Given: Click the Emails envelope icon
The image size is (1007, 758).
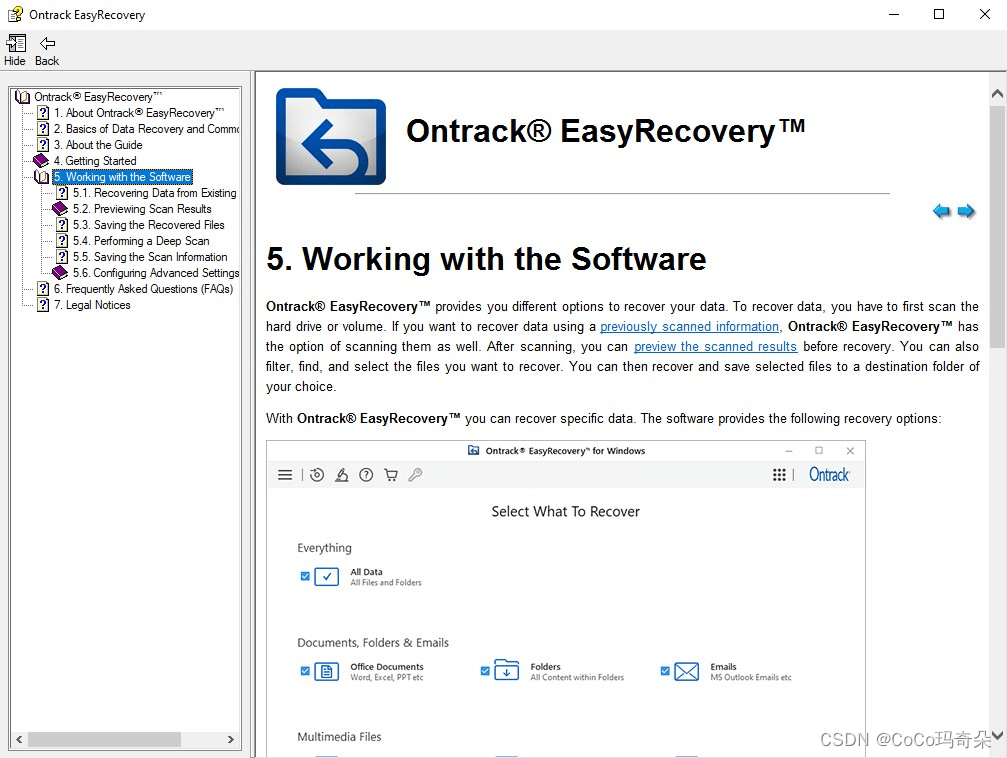Looking at the screenshot, I should (687, 672).
